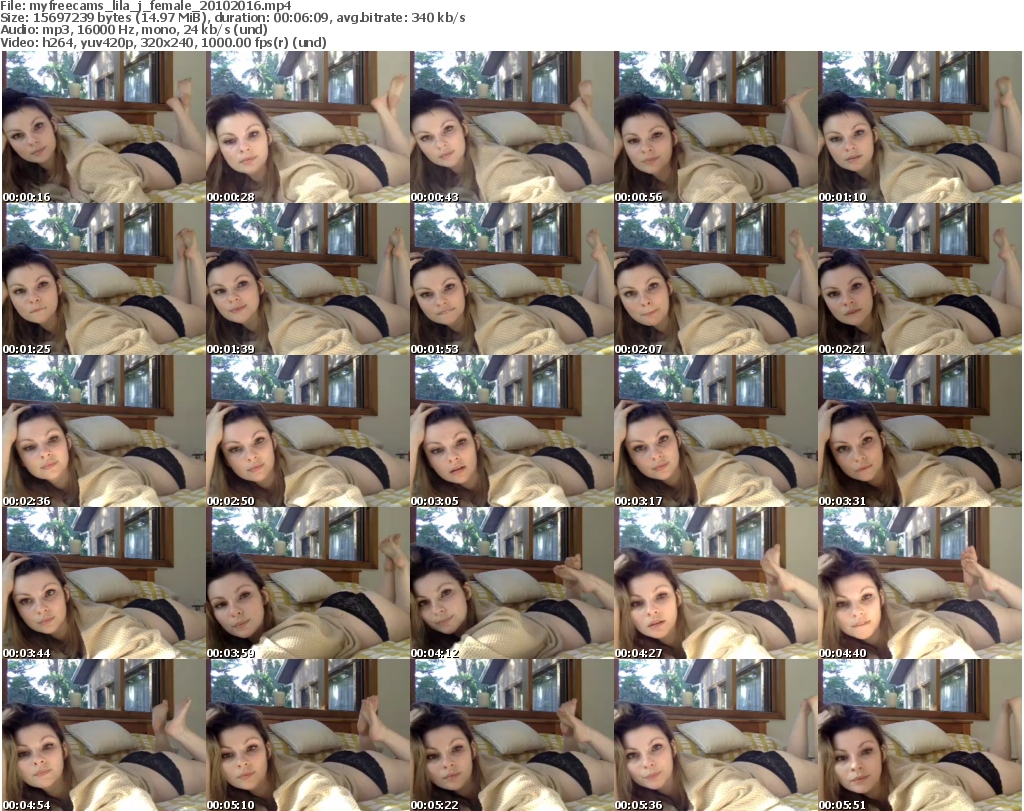Click the thumbnail frame at 00:05:36

coord(715,735)
